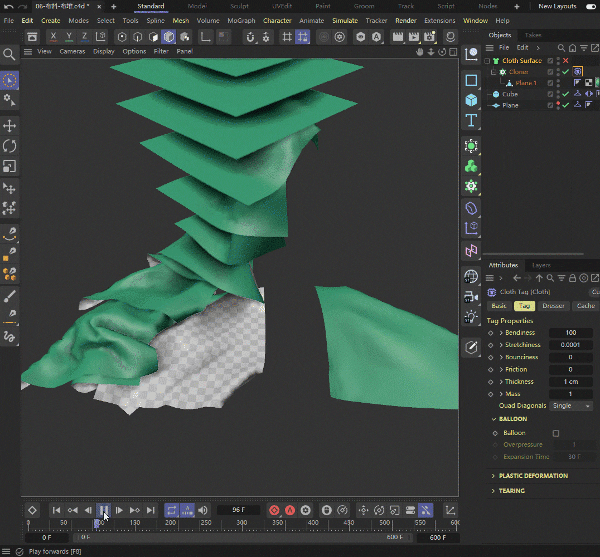Enable the Balloon checkbox
The width and height of the screenshot is (600, 557).
(x=556, y=433)
